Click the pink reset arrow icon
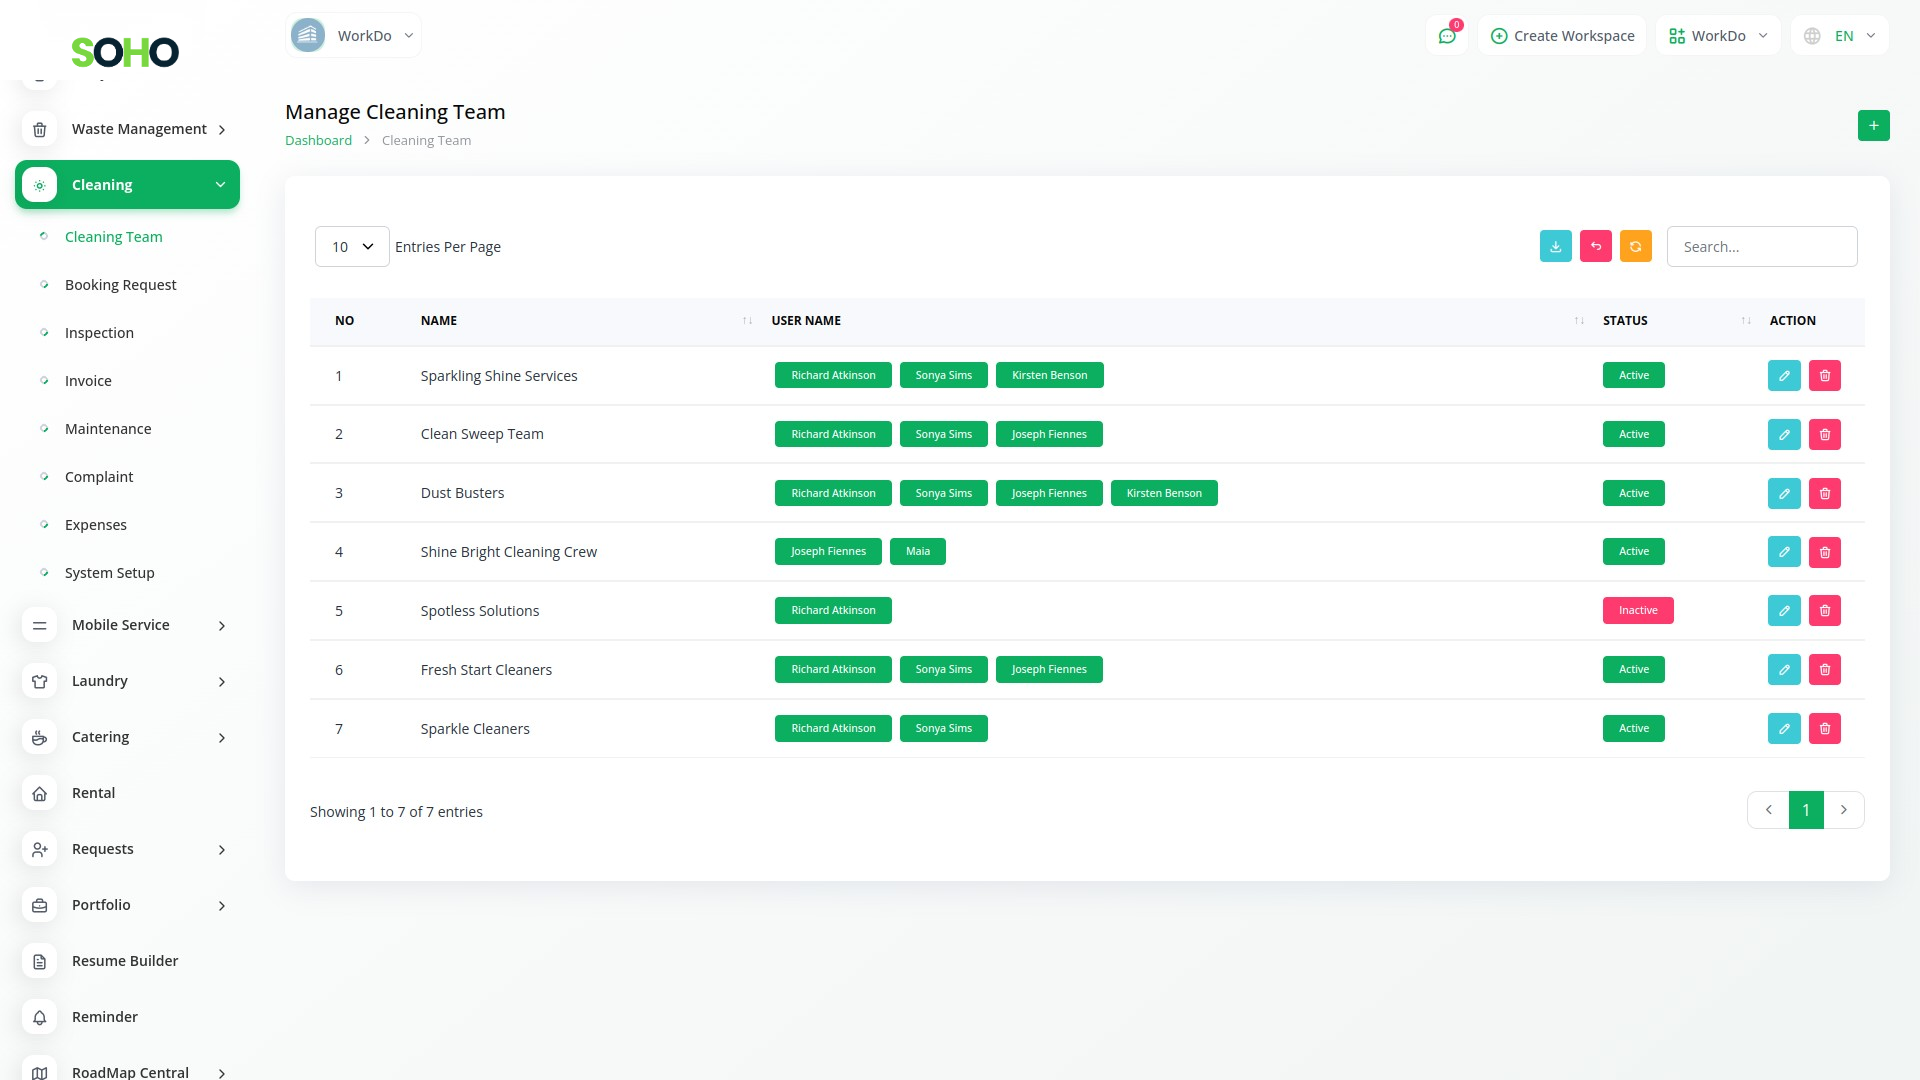 (1595, 247)
